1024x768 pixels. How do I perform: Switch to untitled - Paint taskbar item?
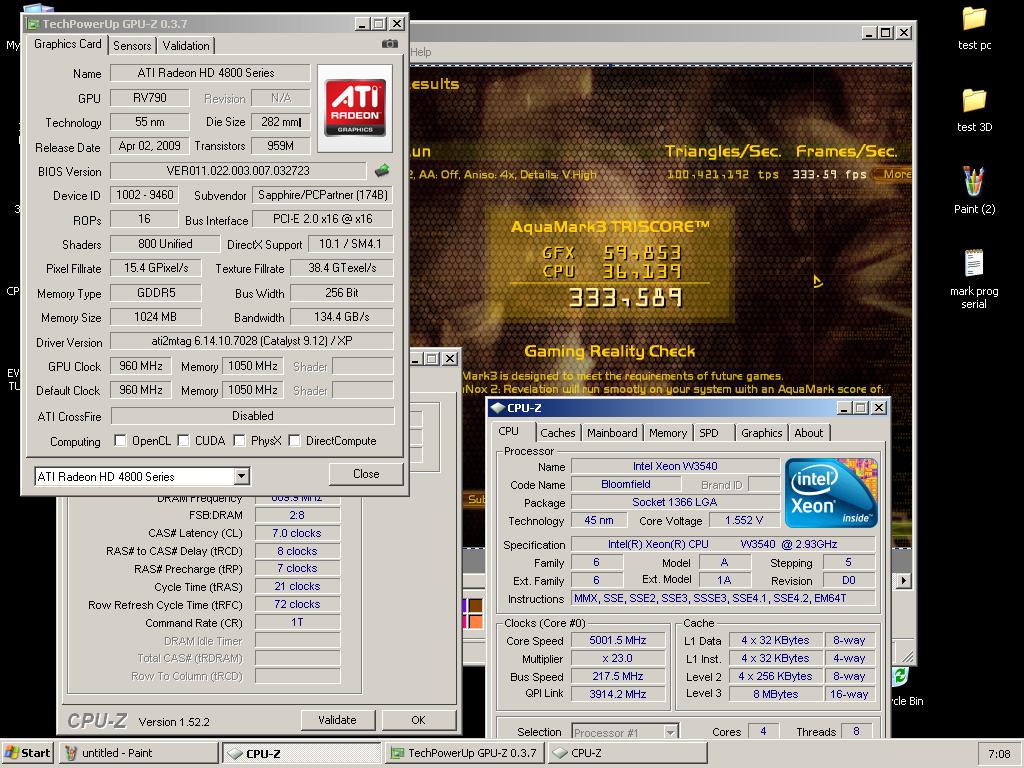138,753
